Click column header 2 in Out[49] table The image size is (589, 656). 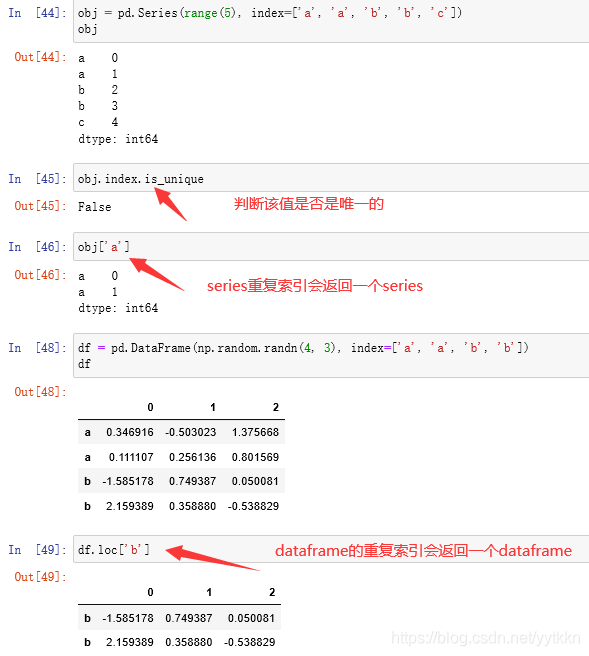[x=272, y=592]
